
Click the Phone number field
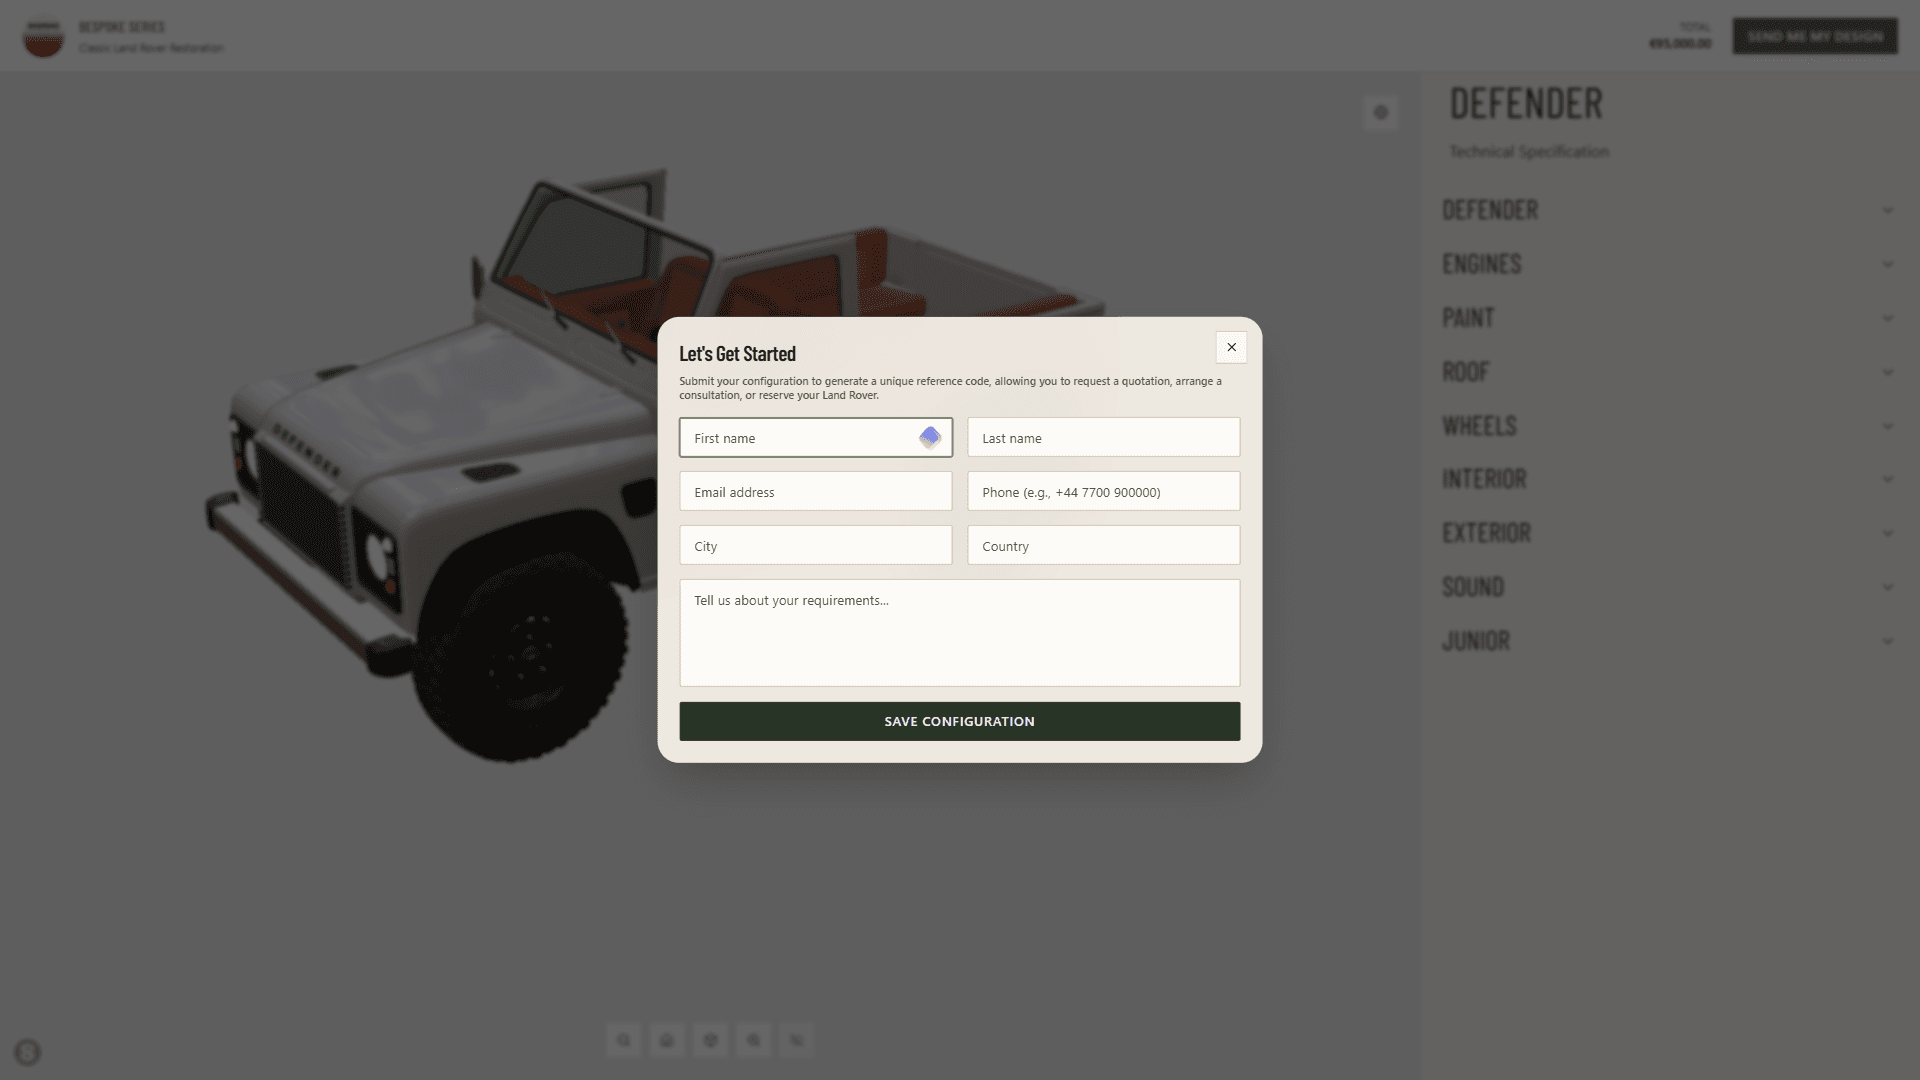(x=1104, y=492)
